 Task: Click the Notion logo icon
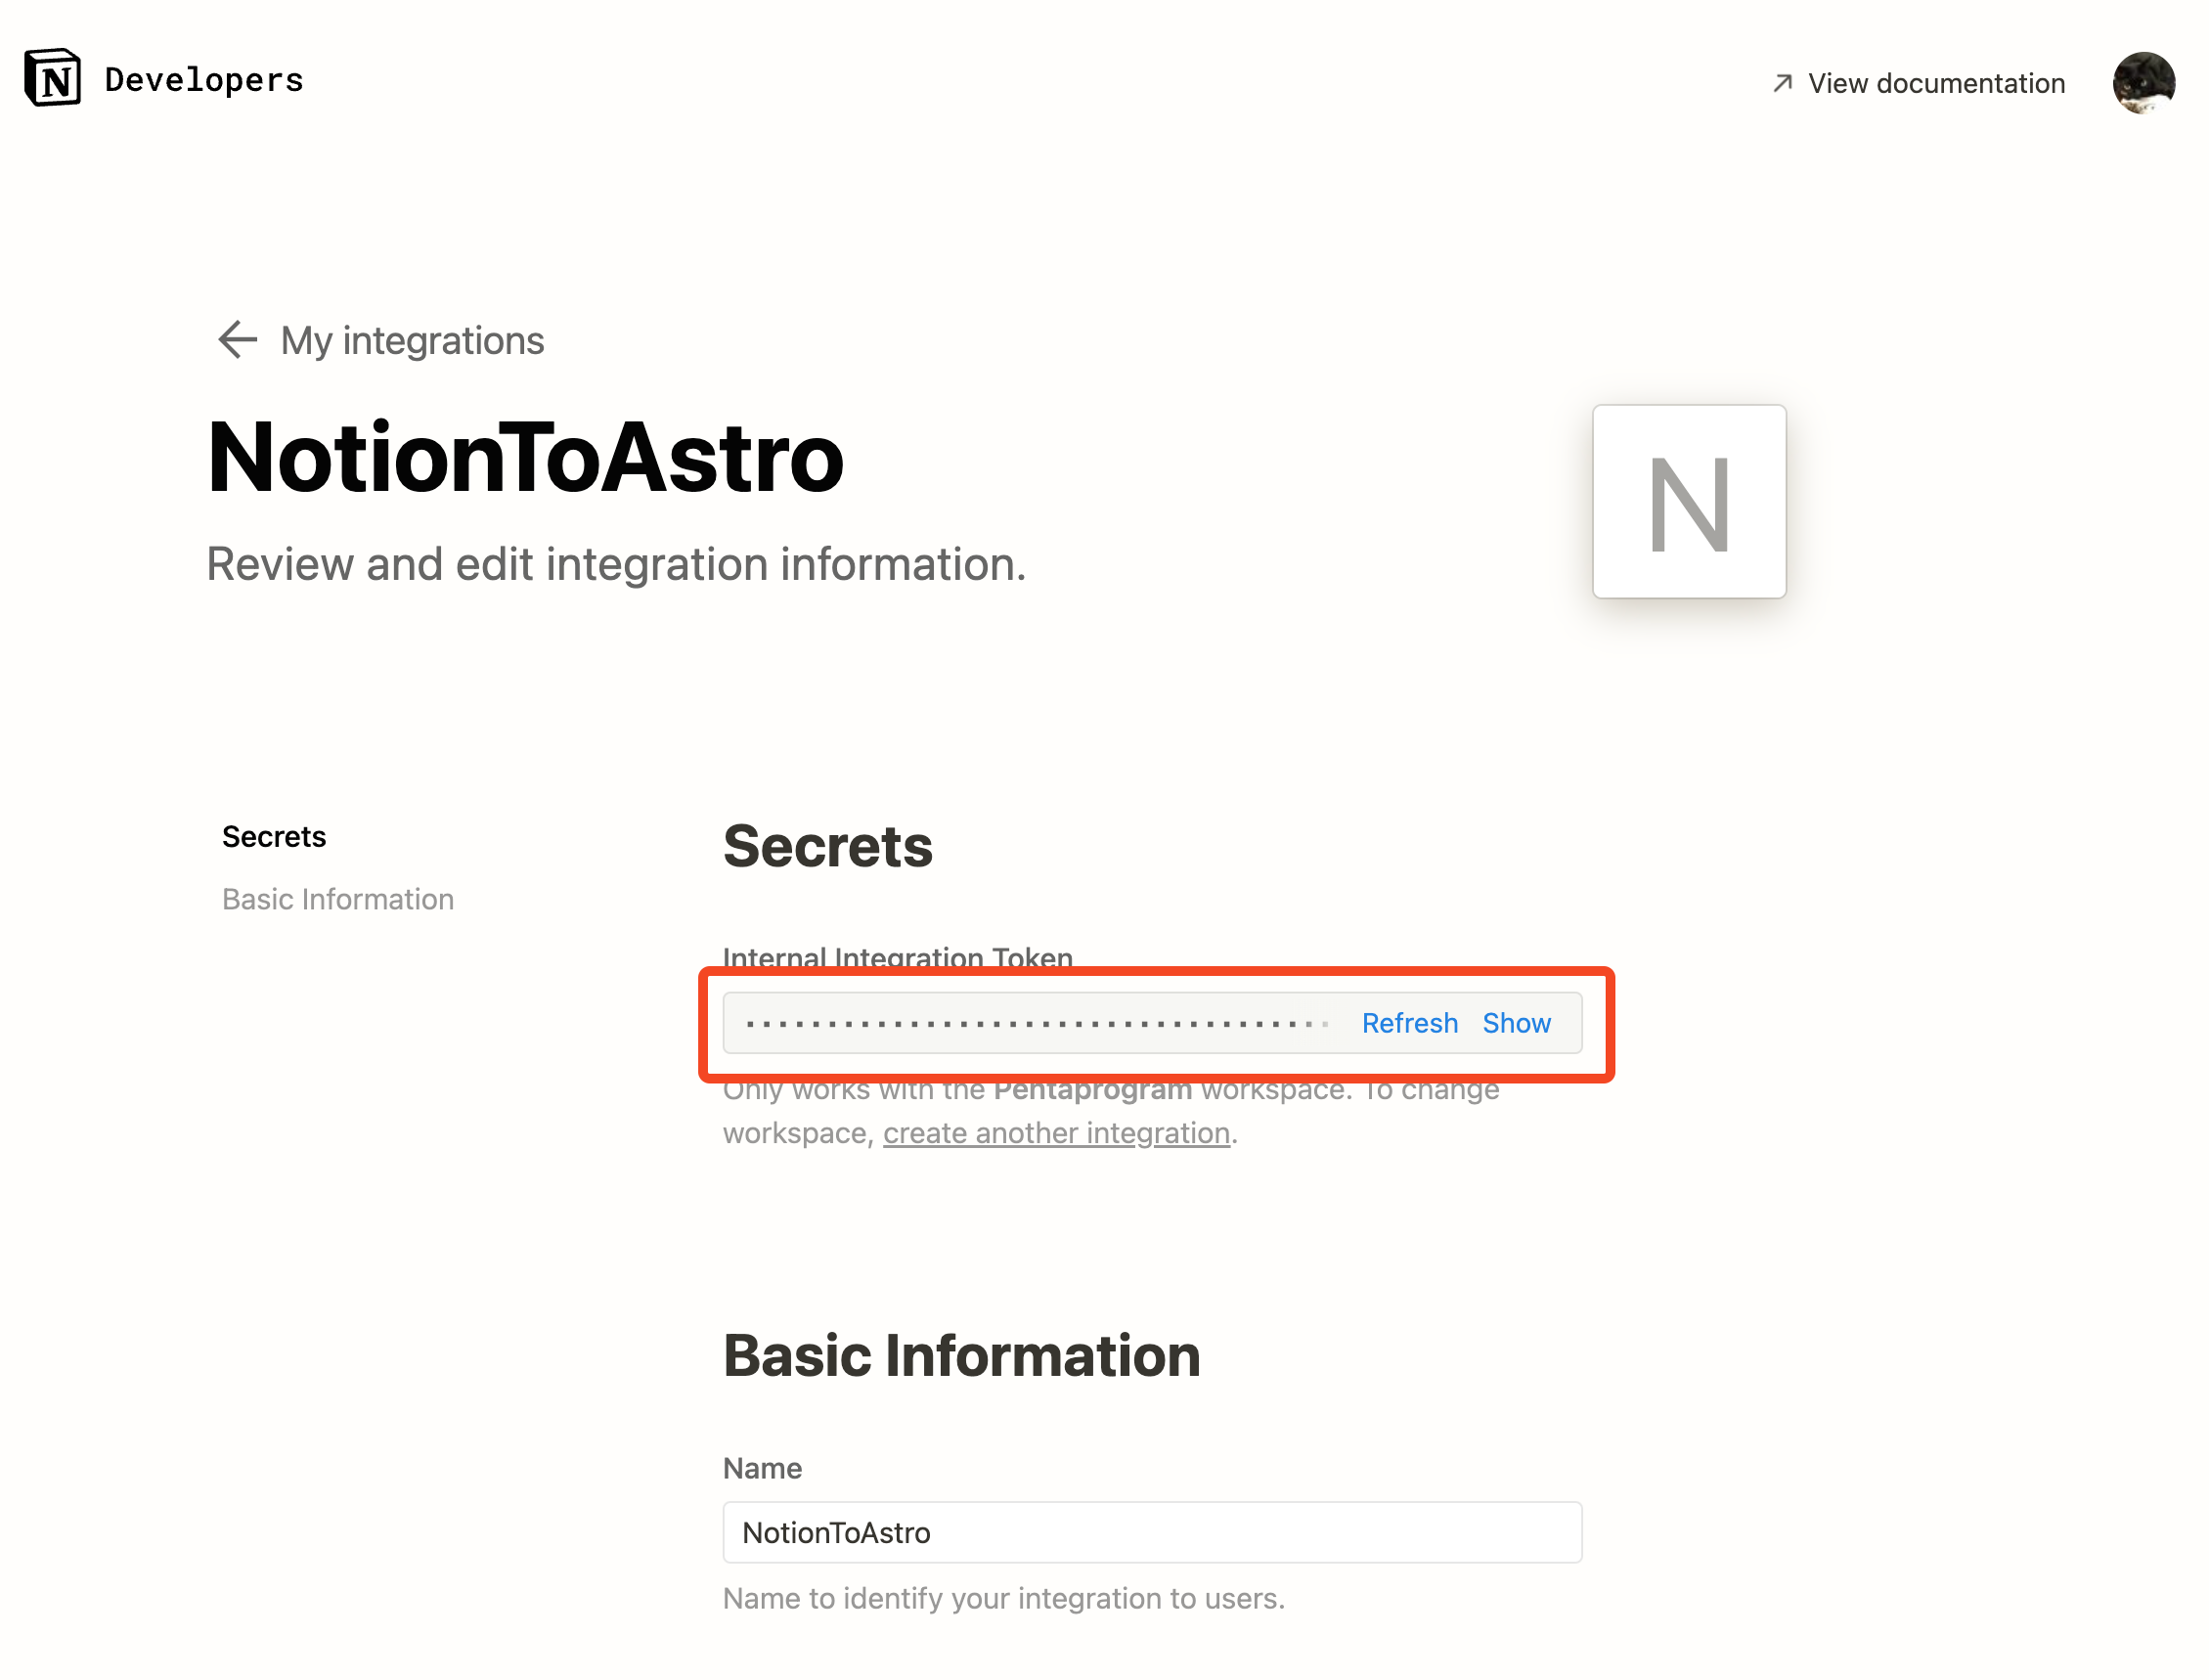52,78
